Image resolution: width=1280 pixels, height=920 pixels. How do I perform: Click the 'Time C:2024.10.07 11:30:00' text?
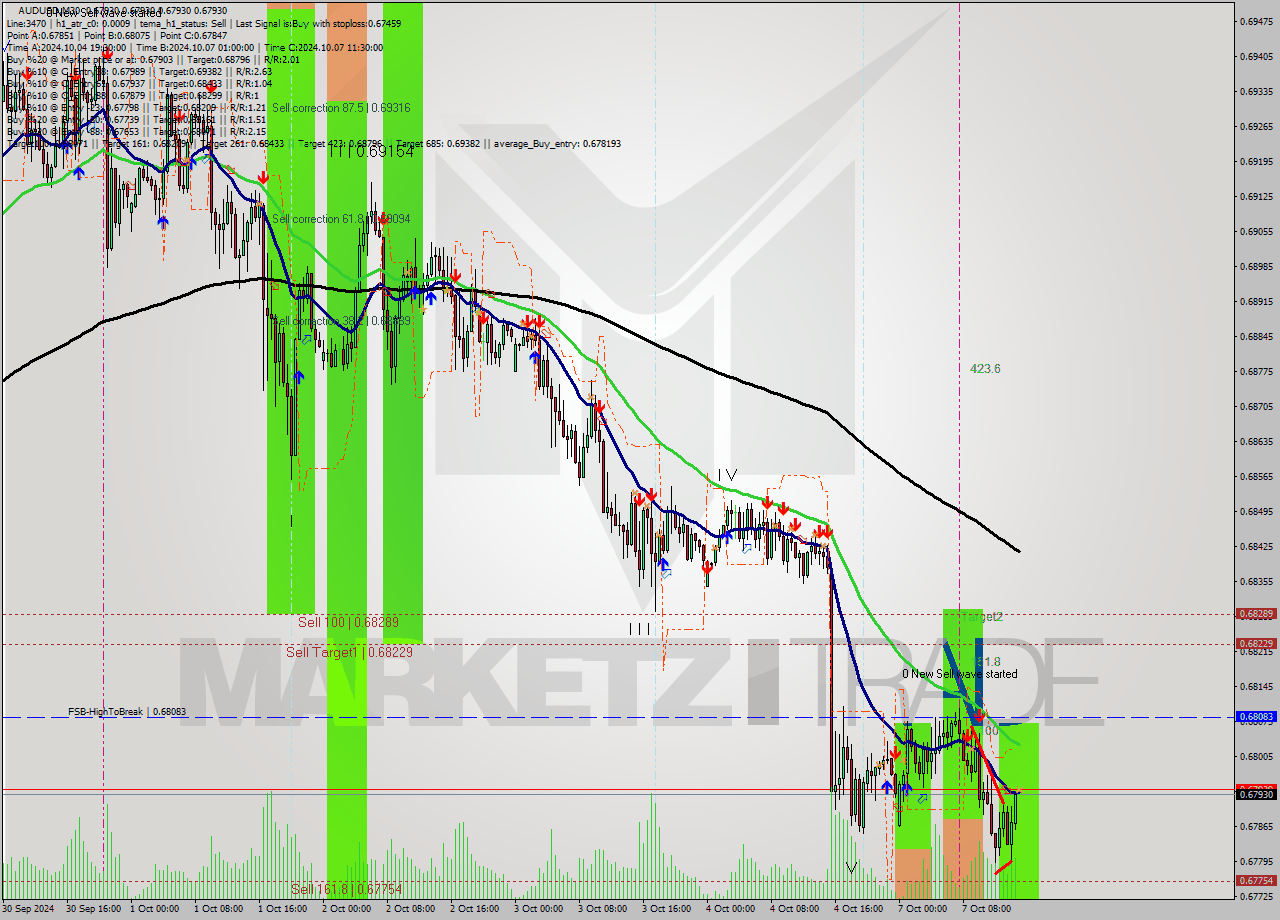326,47
